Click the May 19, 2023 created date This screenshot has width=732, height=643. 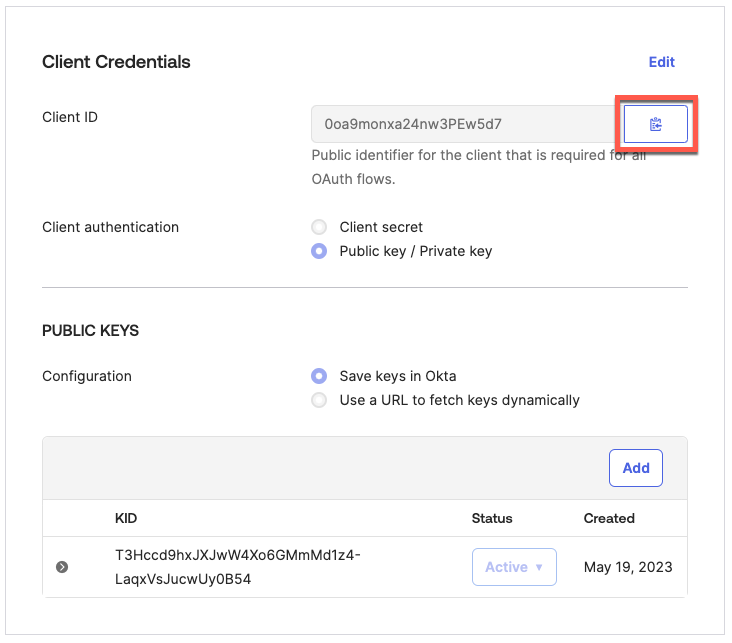[628, 567]
